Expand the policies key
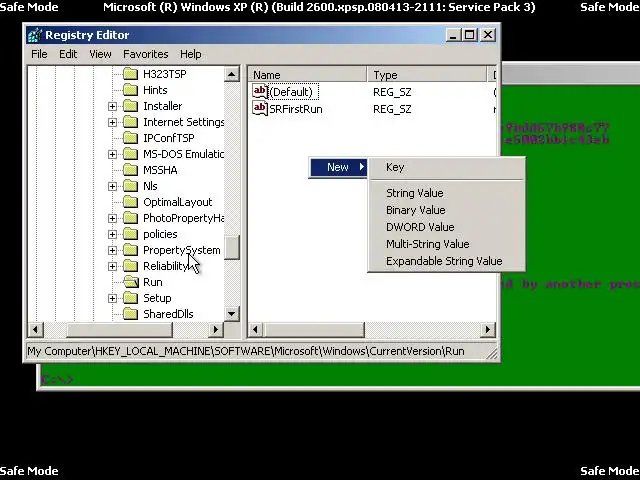This screenshot has height=480, width=640. click(x=112, y=234)
